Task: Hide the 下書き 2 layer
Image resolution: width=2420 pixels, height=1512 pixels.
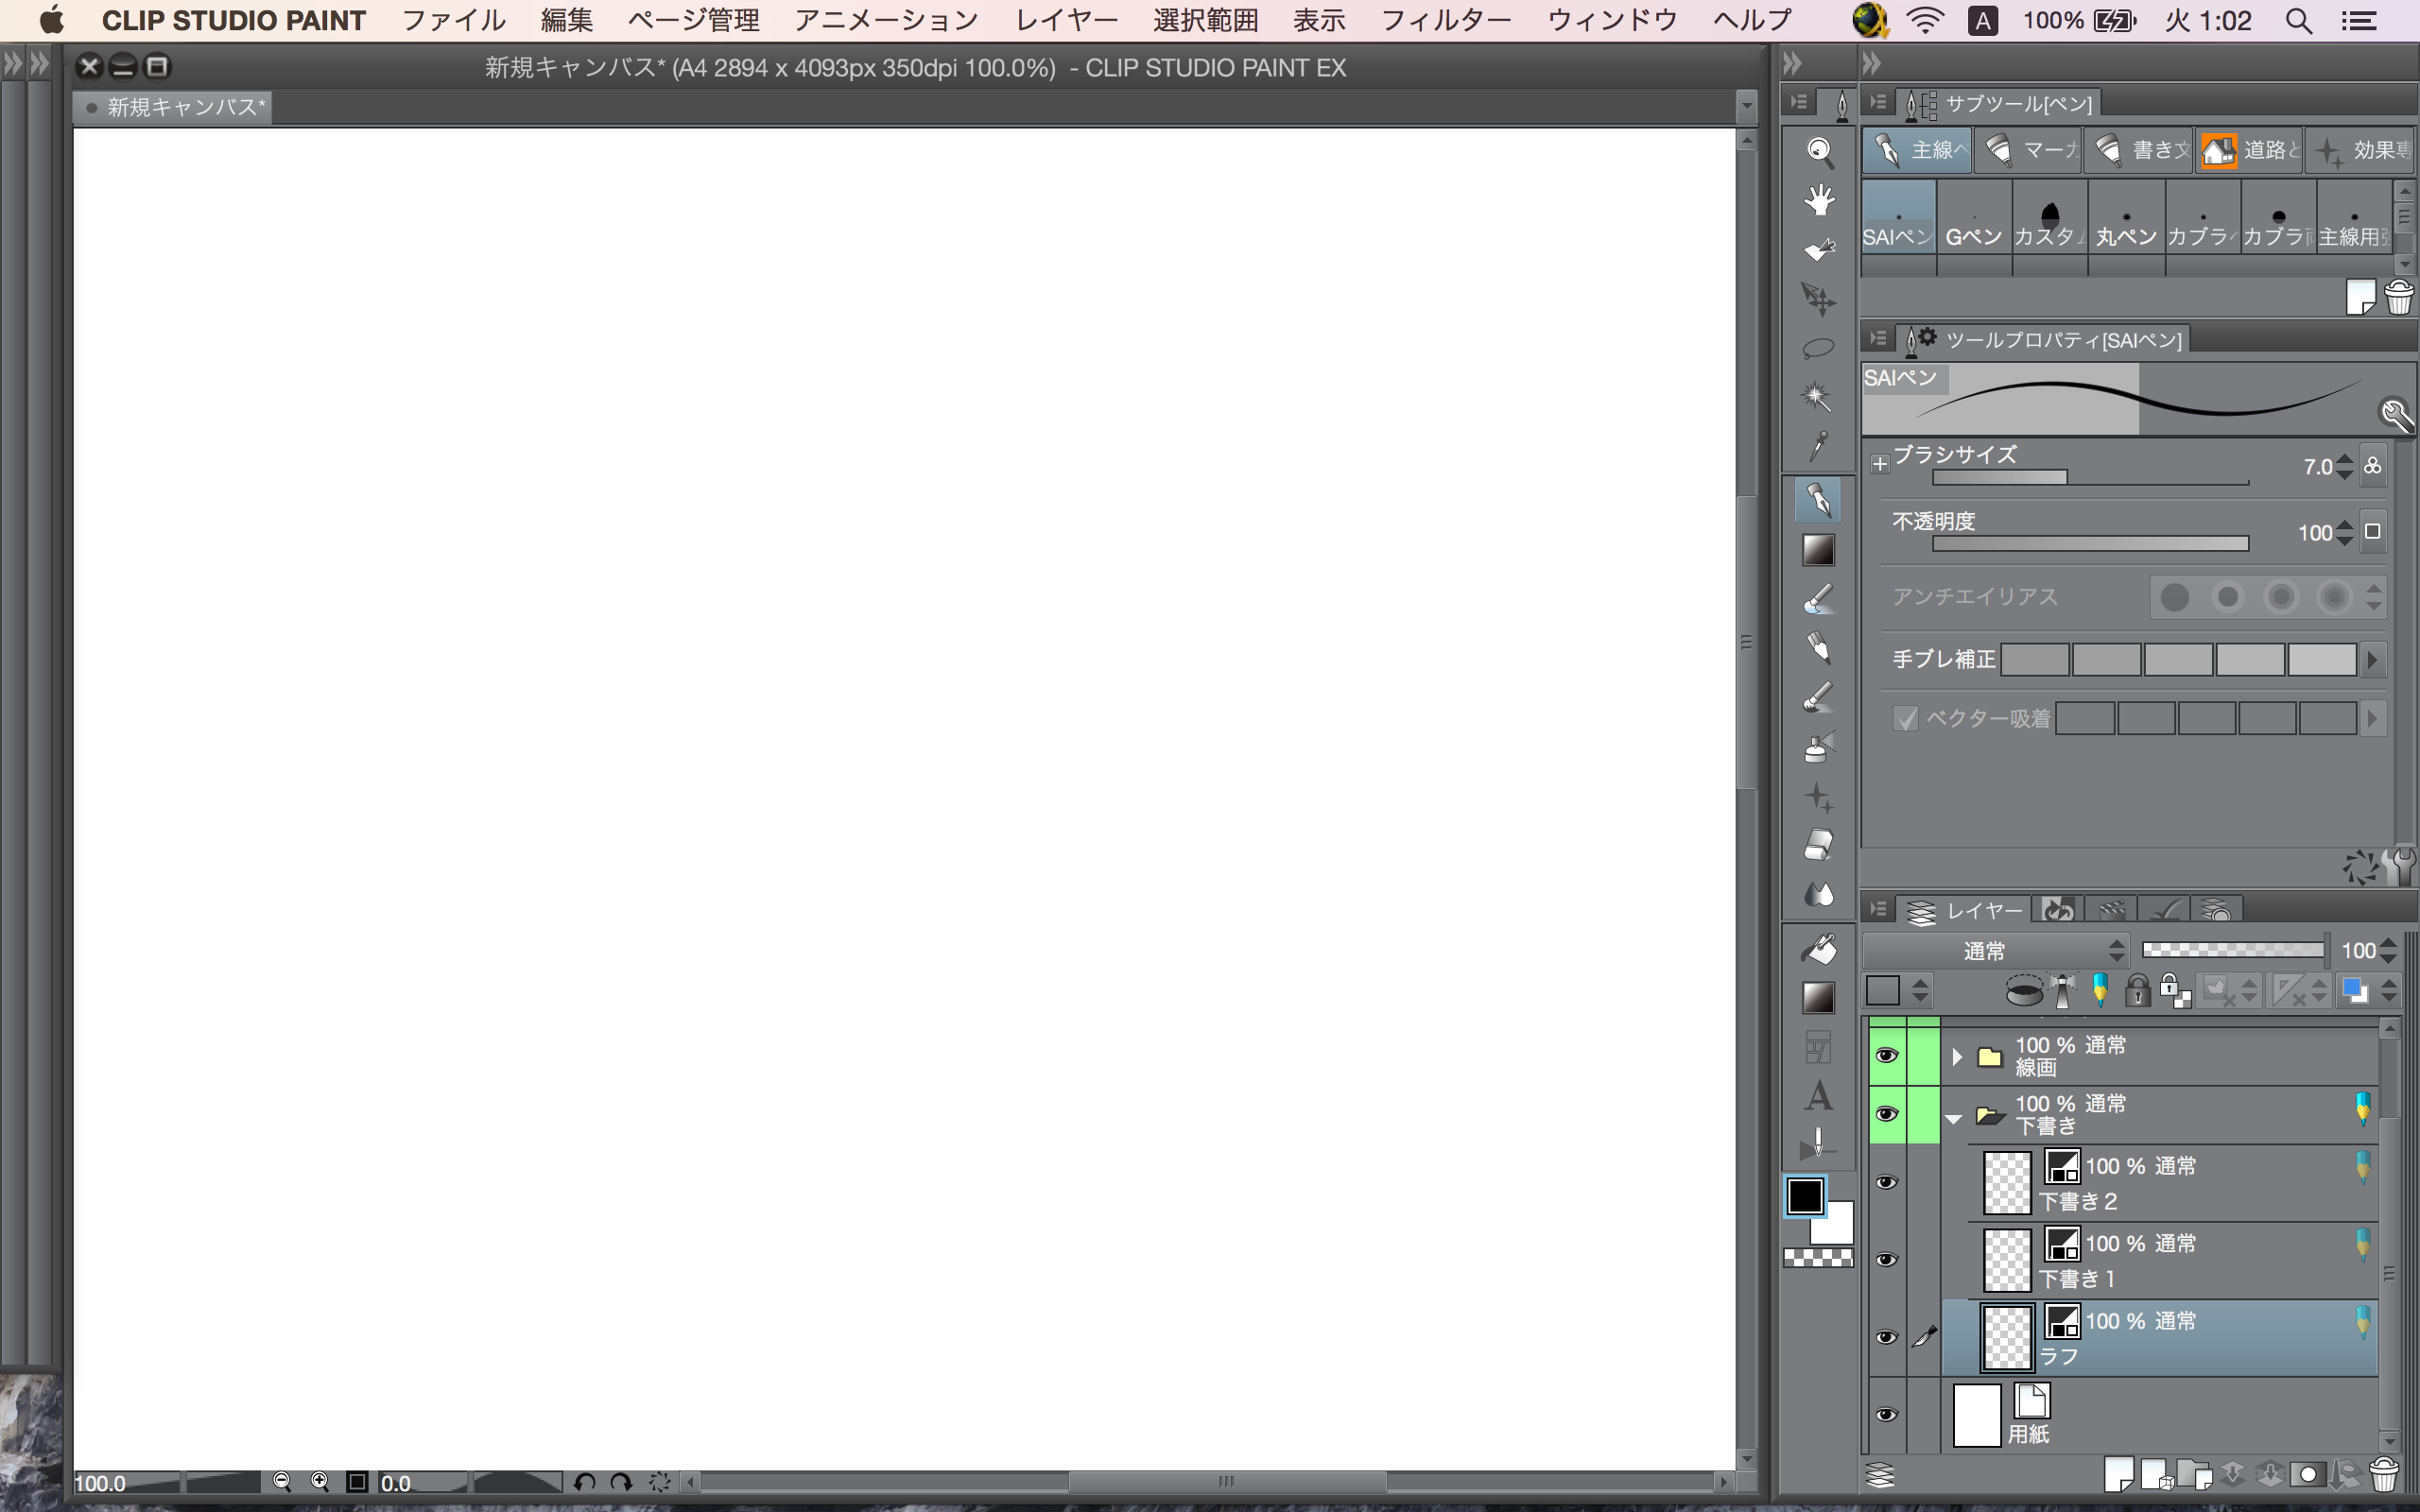Action: pos(1886,1183)
